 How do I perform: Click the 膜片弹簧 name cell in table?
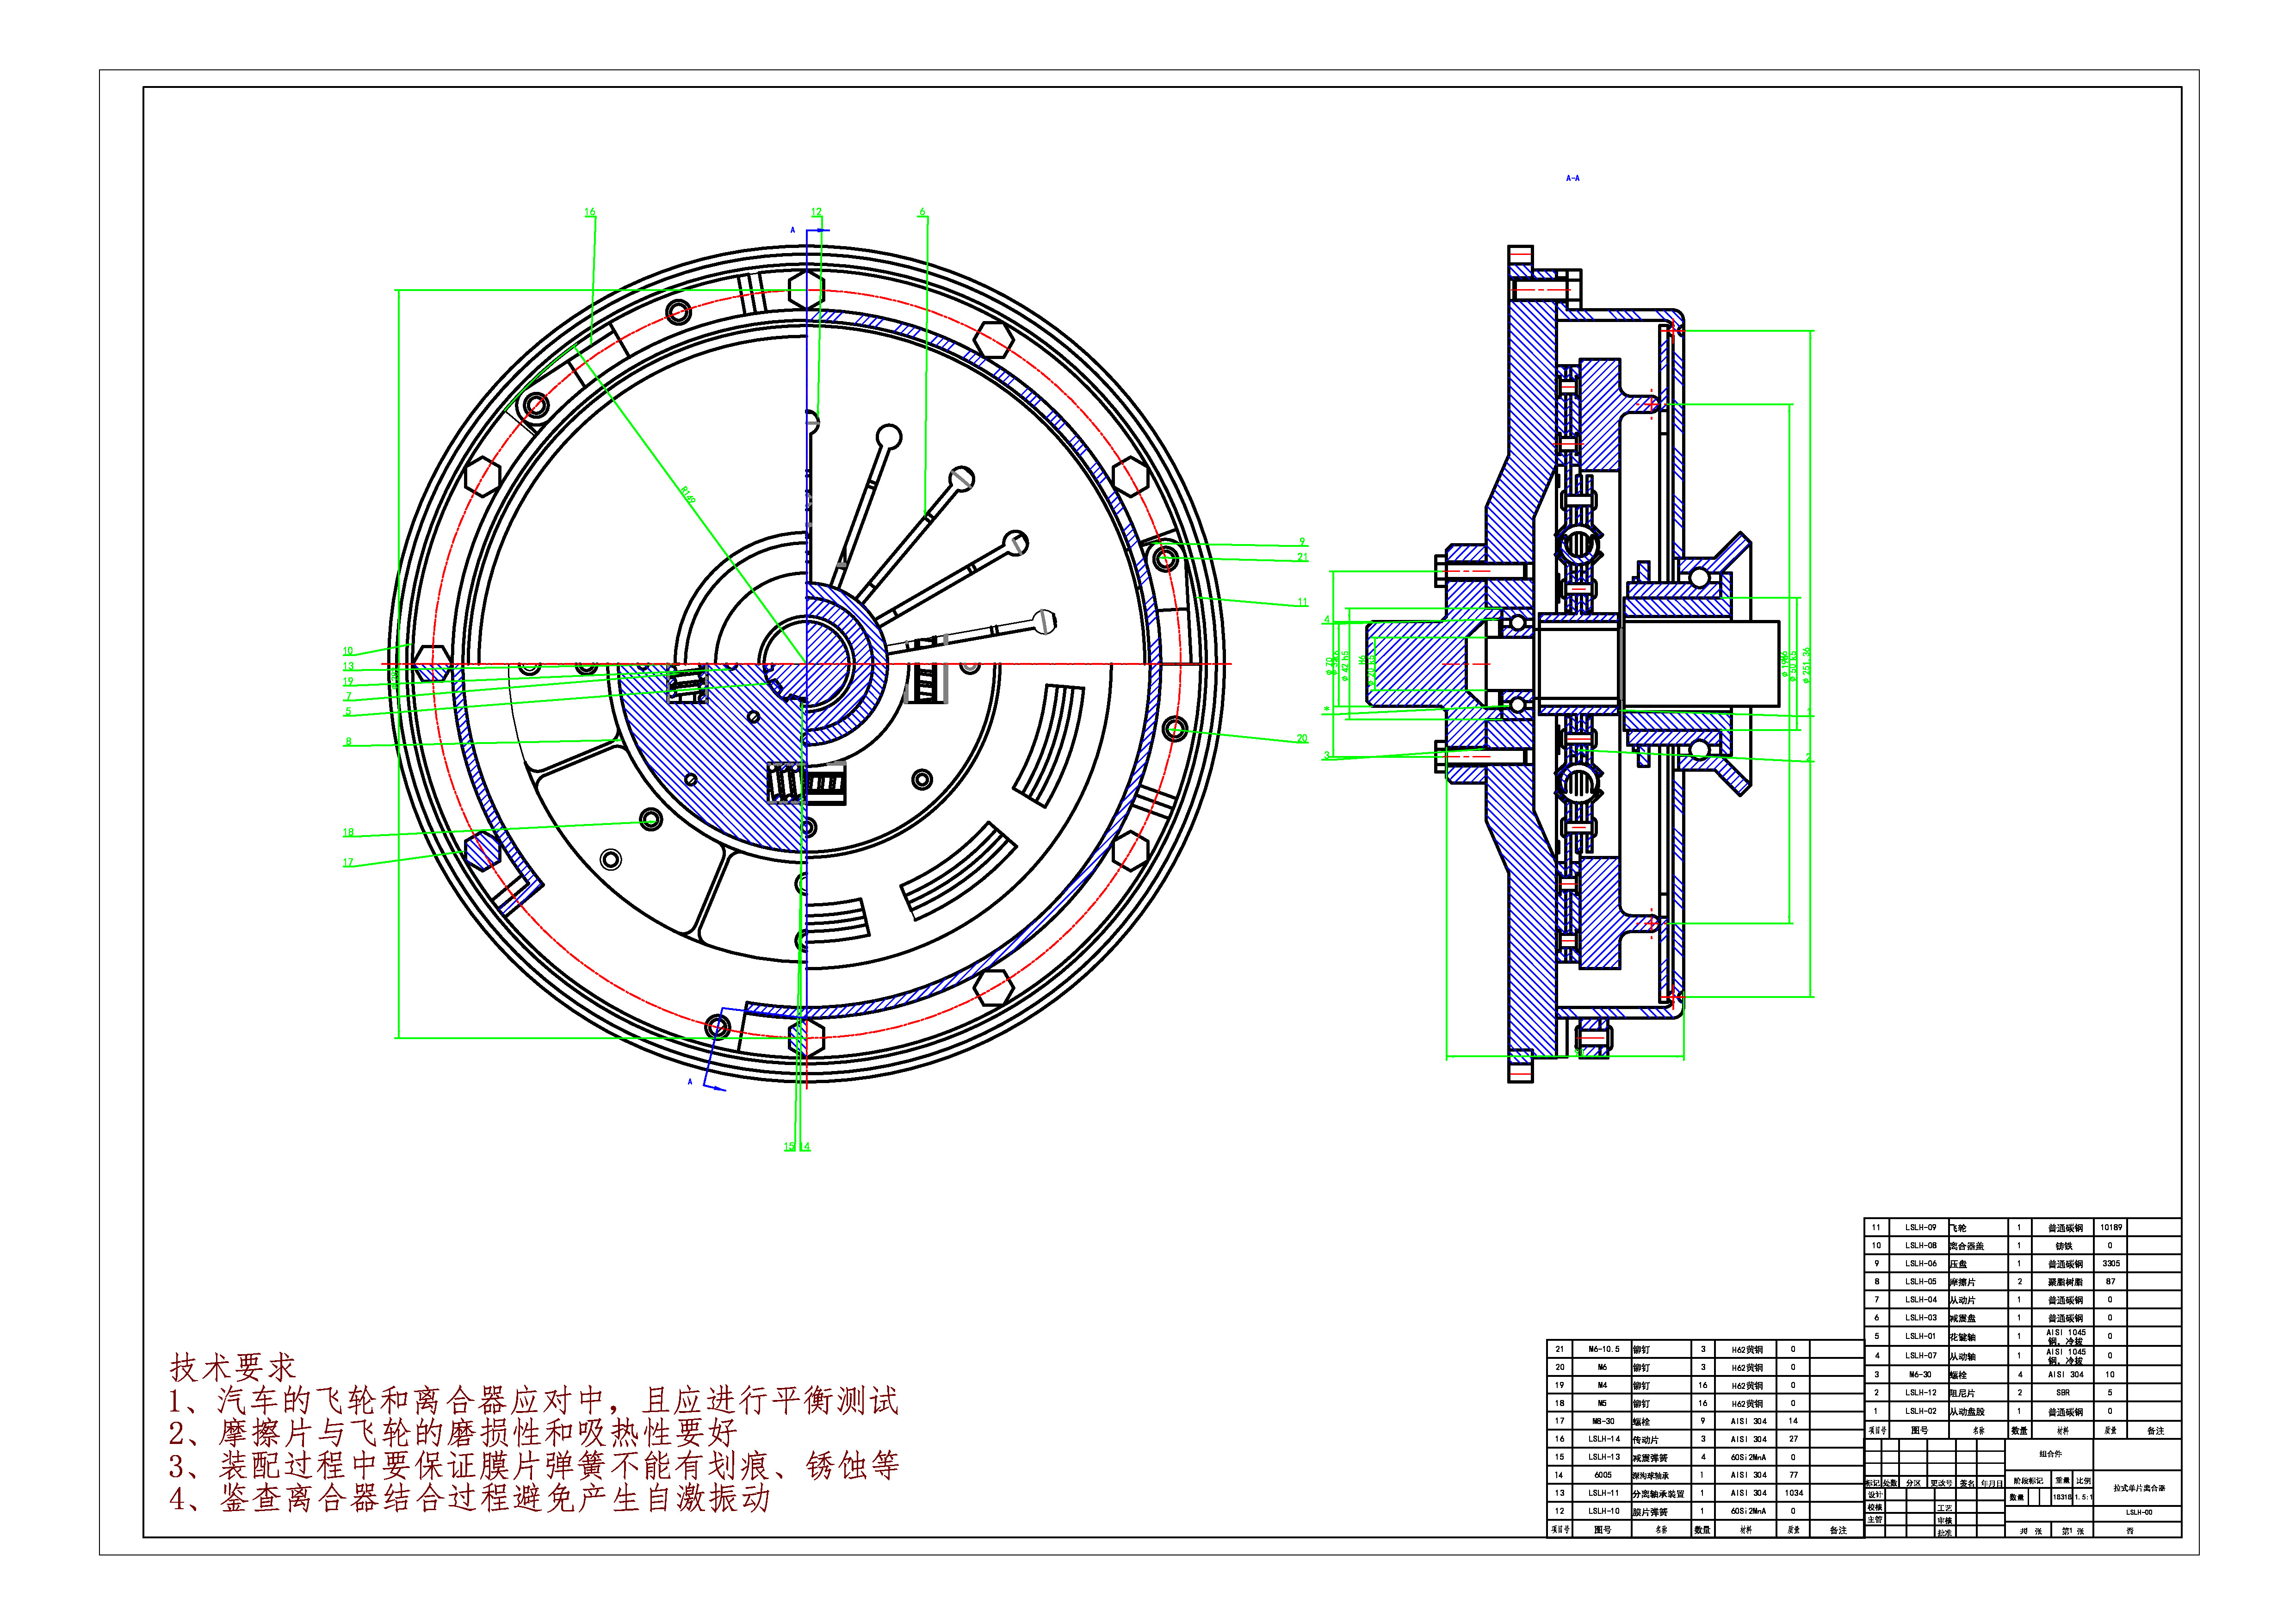1650,1512
